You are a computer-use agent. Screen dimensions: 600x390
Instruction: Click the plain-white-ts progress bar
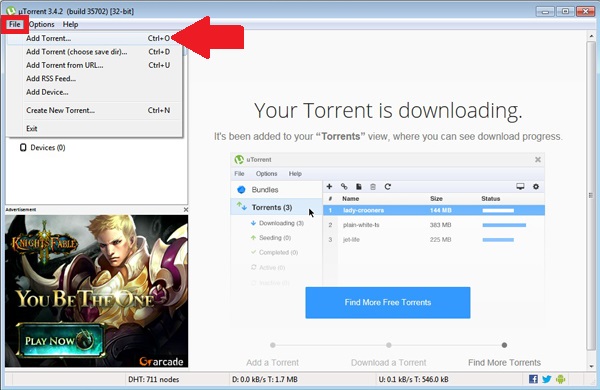click(x=504, y=225)
